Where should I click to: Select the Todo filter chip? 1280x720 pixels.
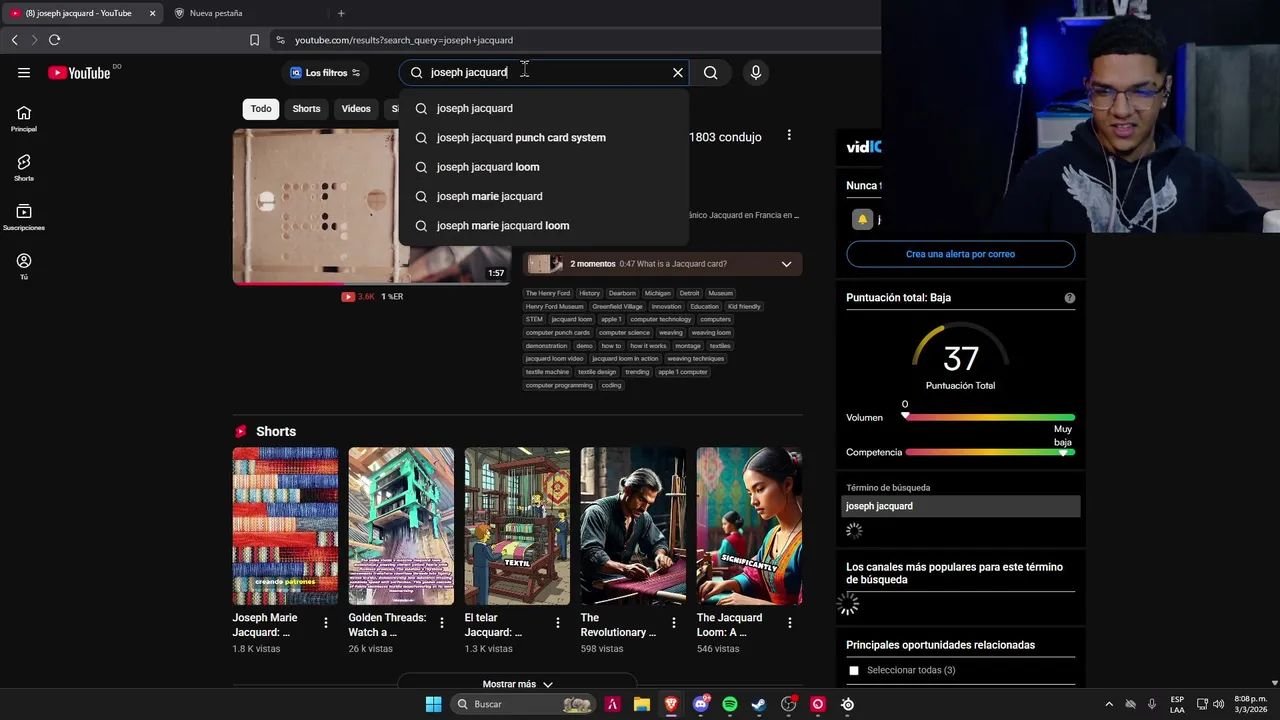pos(261,109)
